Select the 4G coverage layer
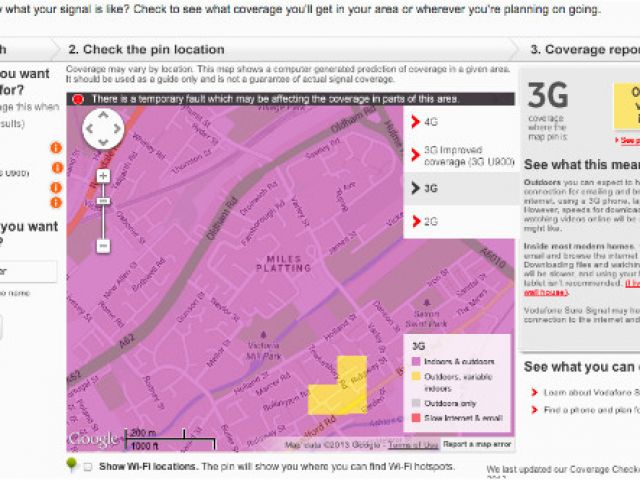 [459, 122]
